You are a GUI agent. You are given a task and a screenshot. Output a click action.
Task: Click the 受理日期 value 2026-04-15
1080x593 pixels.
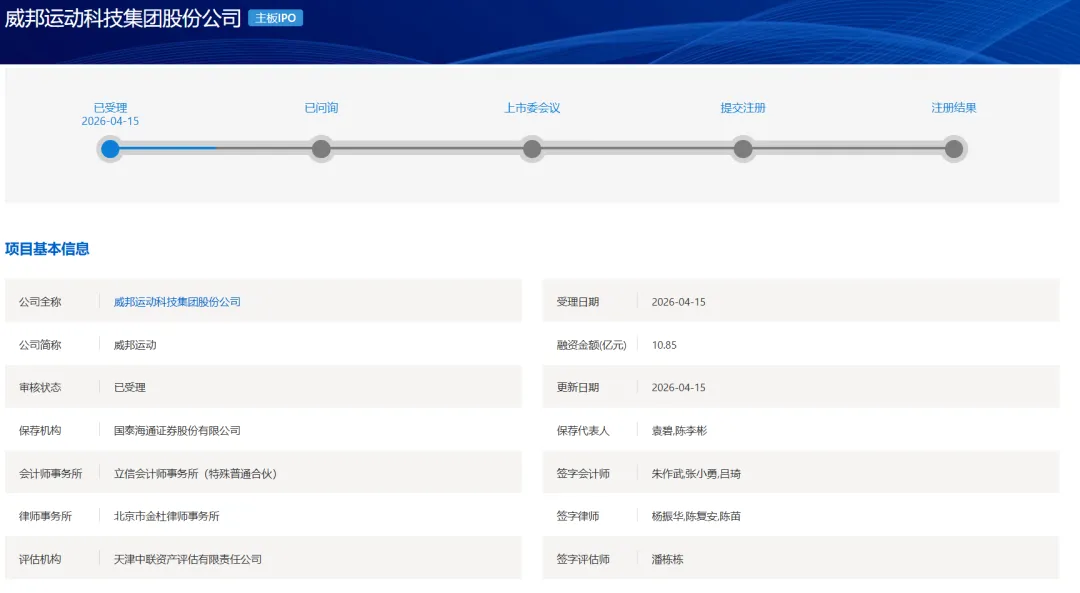[678, 302]
